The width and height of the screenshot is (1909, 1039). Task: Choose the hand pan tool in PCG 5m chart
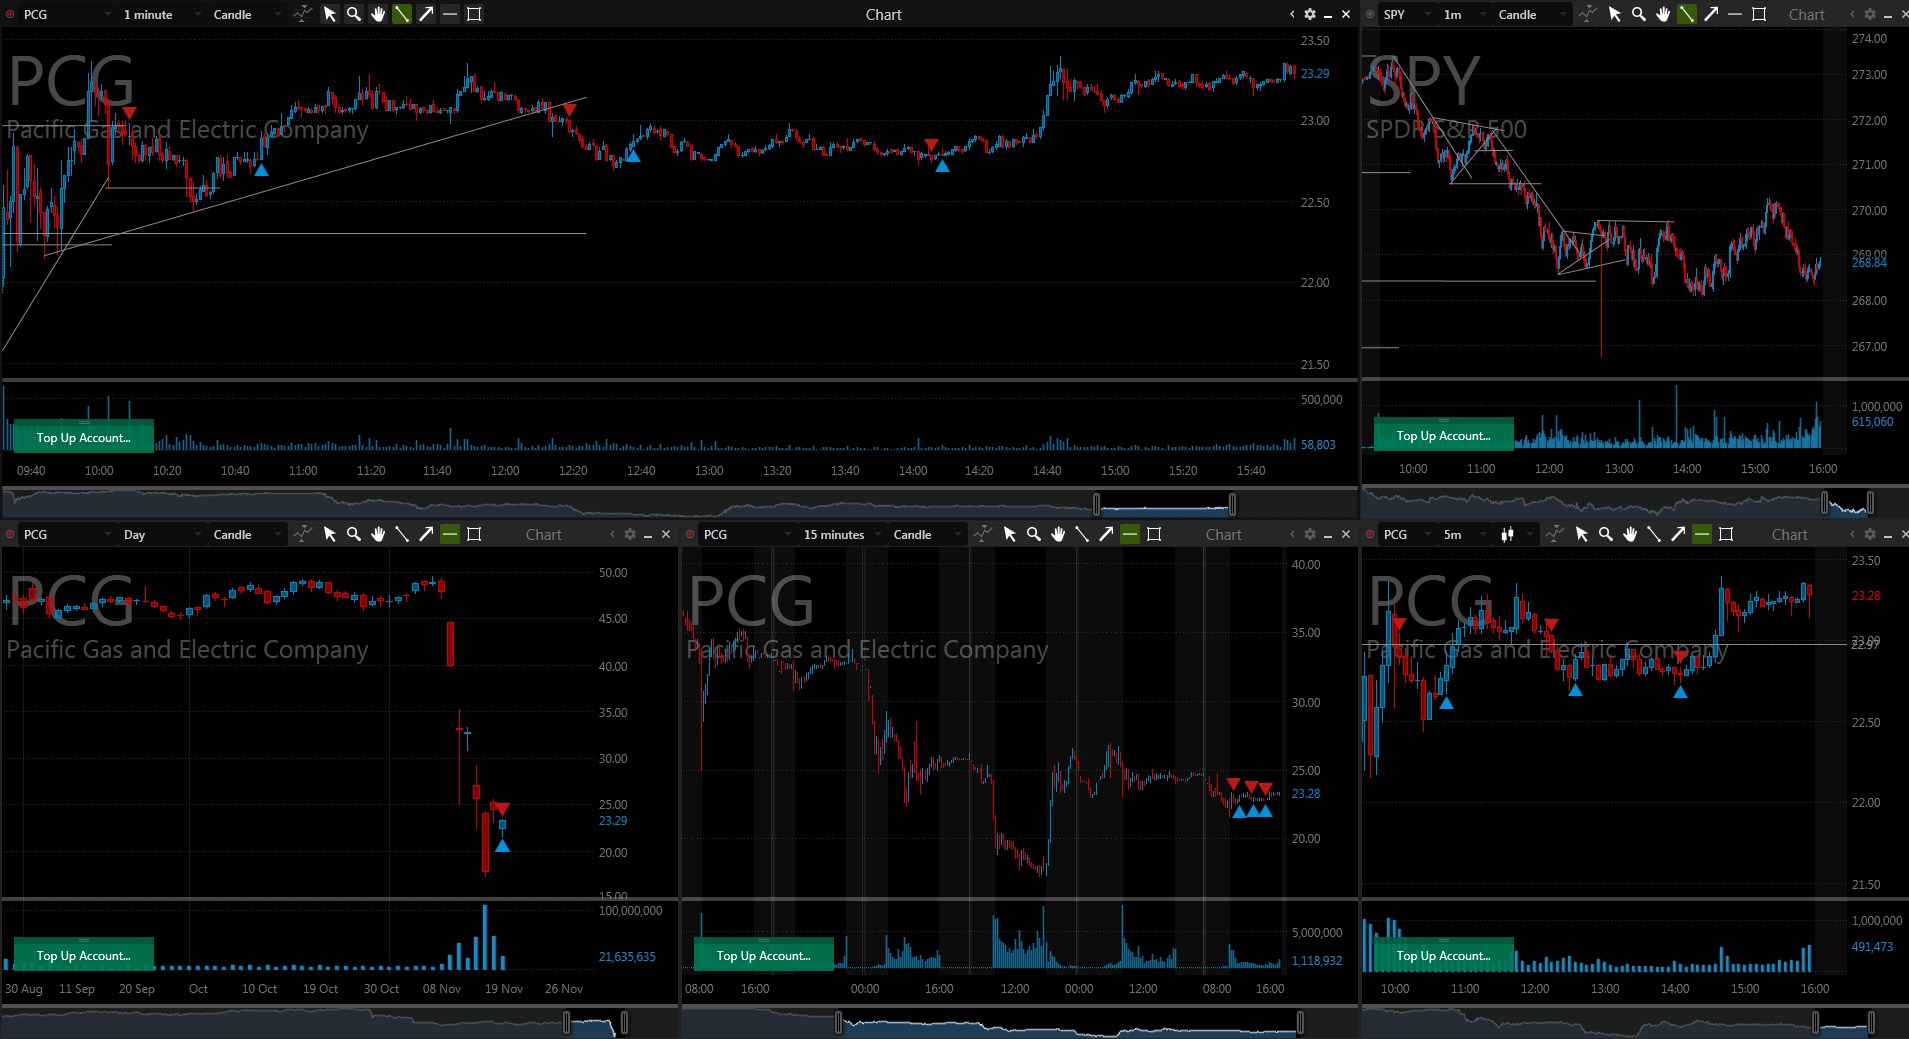pos(1630,534)
